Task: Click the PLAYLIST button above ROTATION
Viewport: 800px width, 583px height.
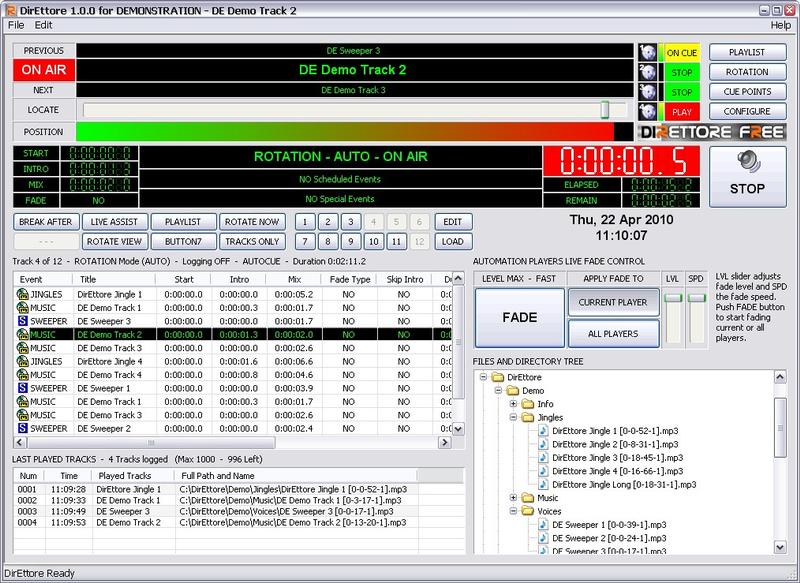Action: point(747,52)
